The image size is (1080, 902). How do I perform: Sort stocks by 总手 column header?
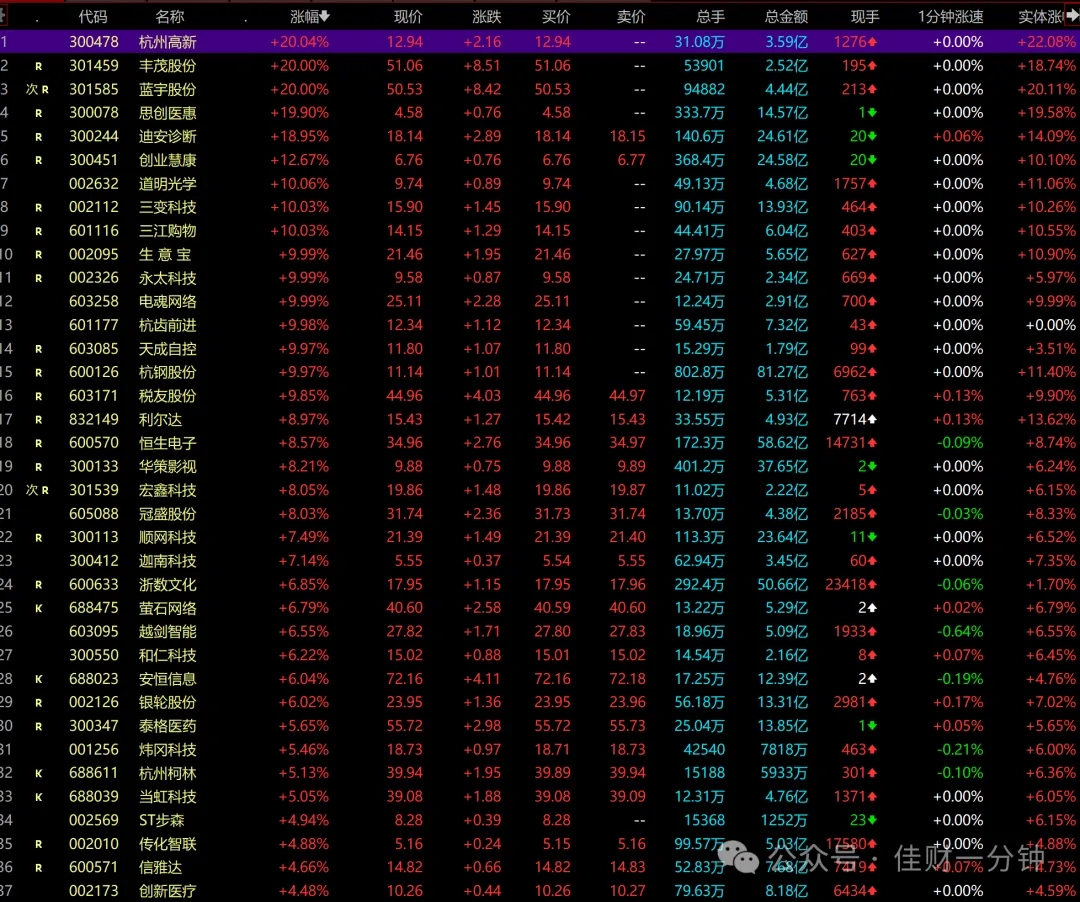[x=710, y=17]
